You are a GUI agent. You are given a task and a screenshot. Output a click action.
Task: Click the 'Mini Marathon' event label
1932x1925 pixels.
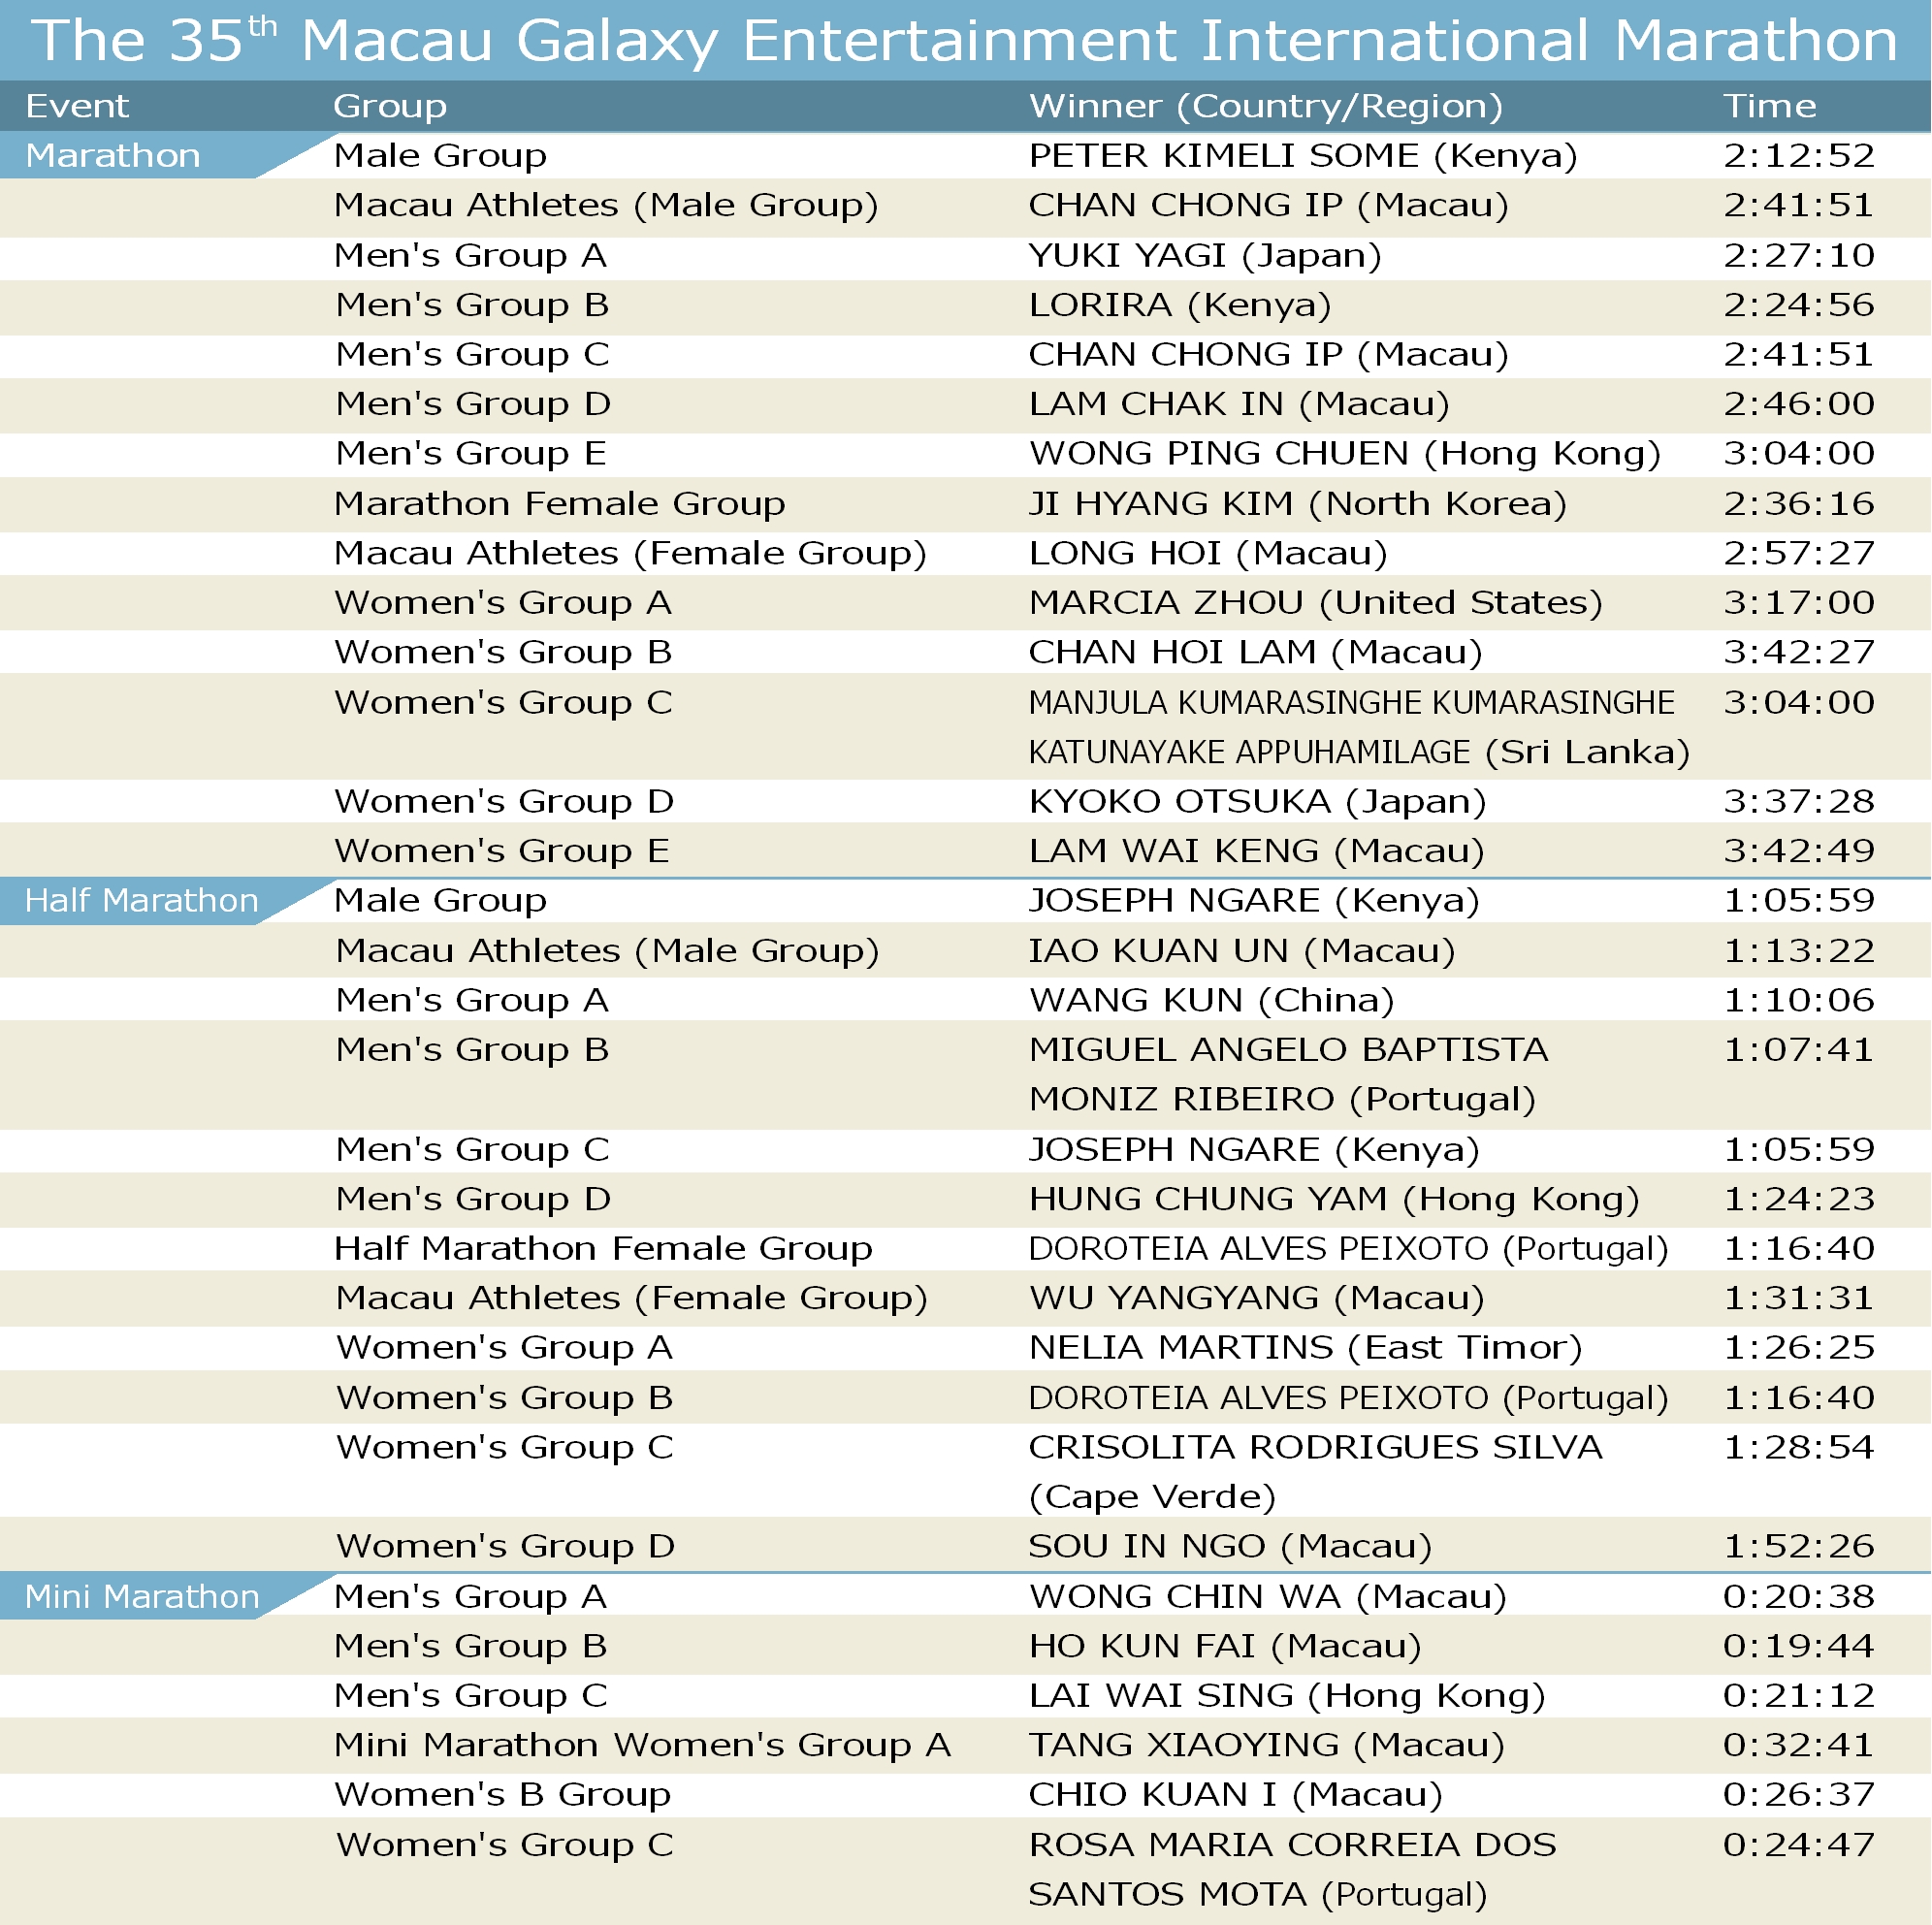click(142, 1596)
